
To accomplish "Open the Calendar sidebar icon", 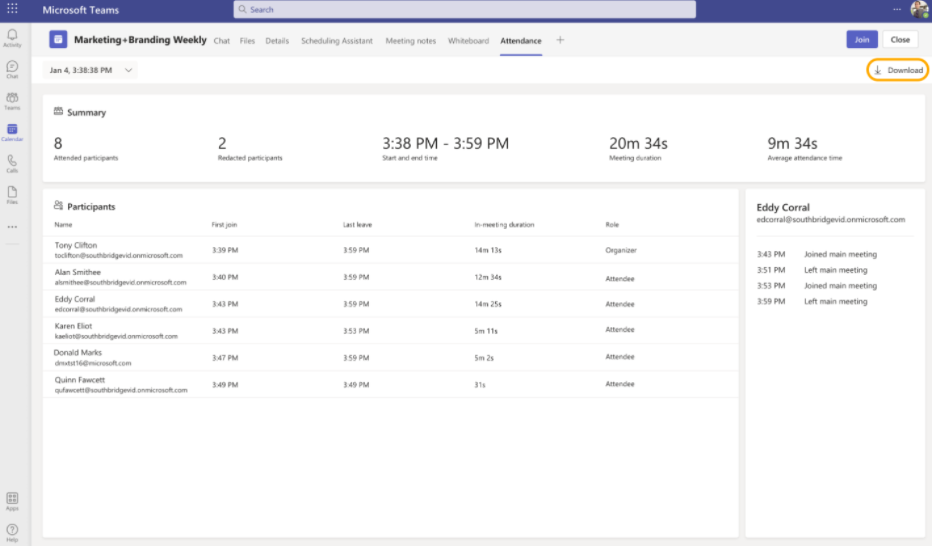I will tap(12, 132).
